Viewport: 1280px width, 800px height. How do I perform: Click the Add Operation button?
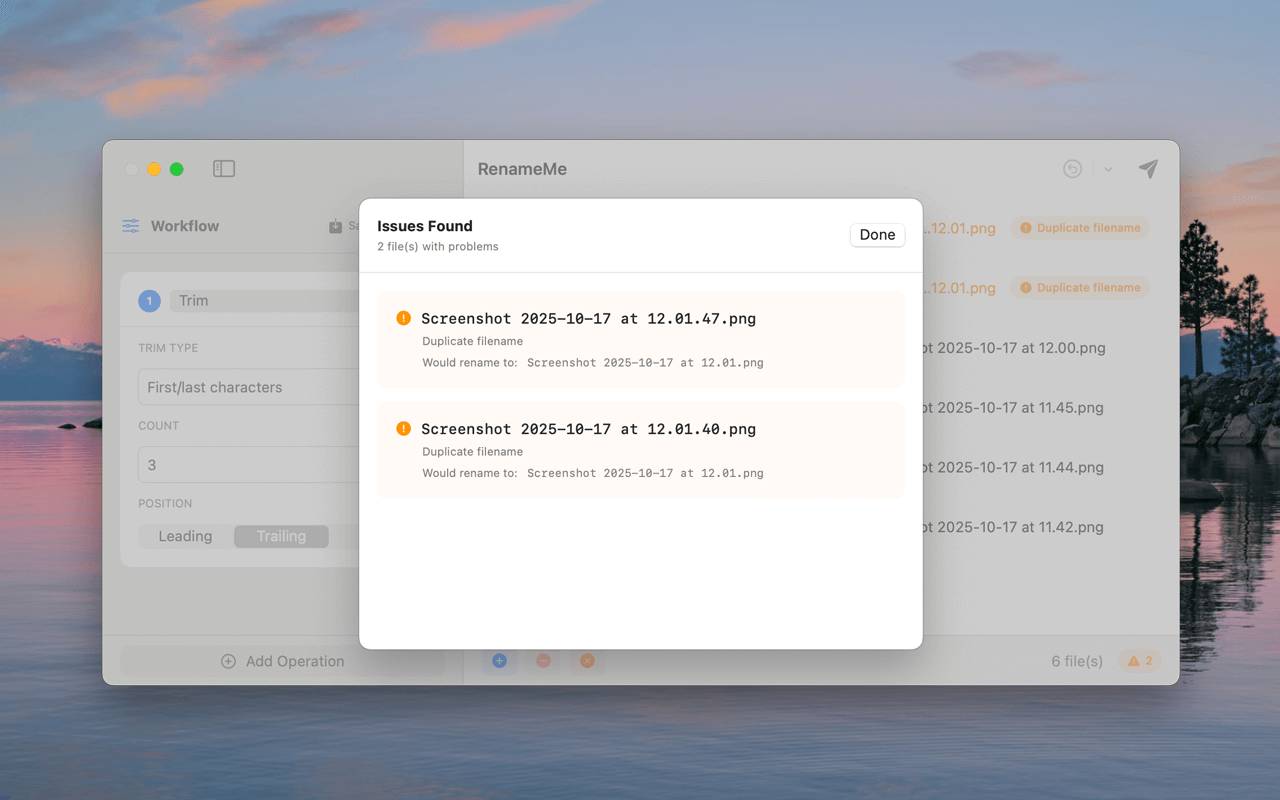[283, 661]
